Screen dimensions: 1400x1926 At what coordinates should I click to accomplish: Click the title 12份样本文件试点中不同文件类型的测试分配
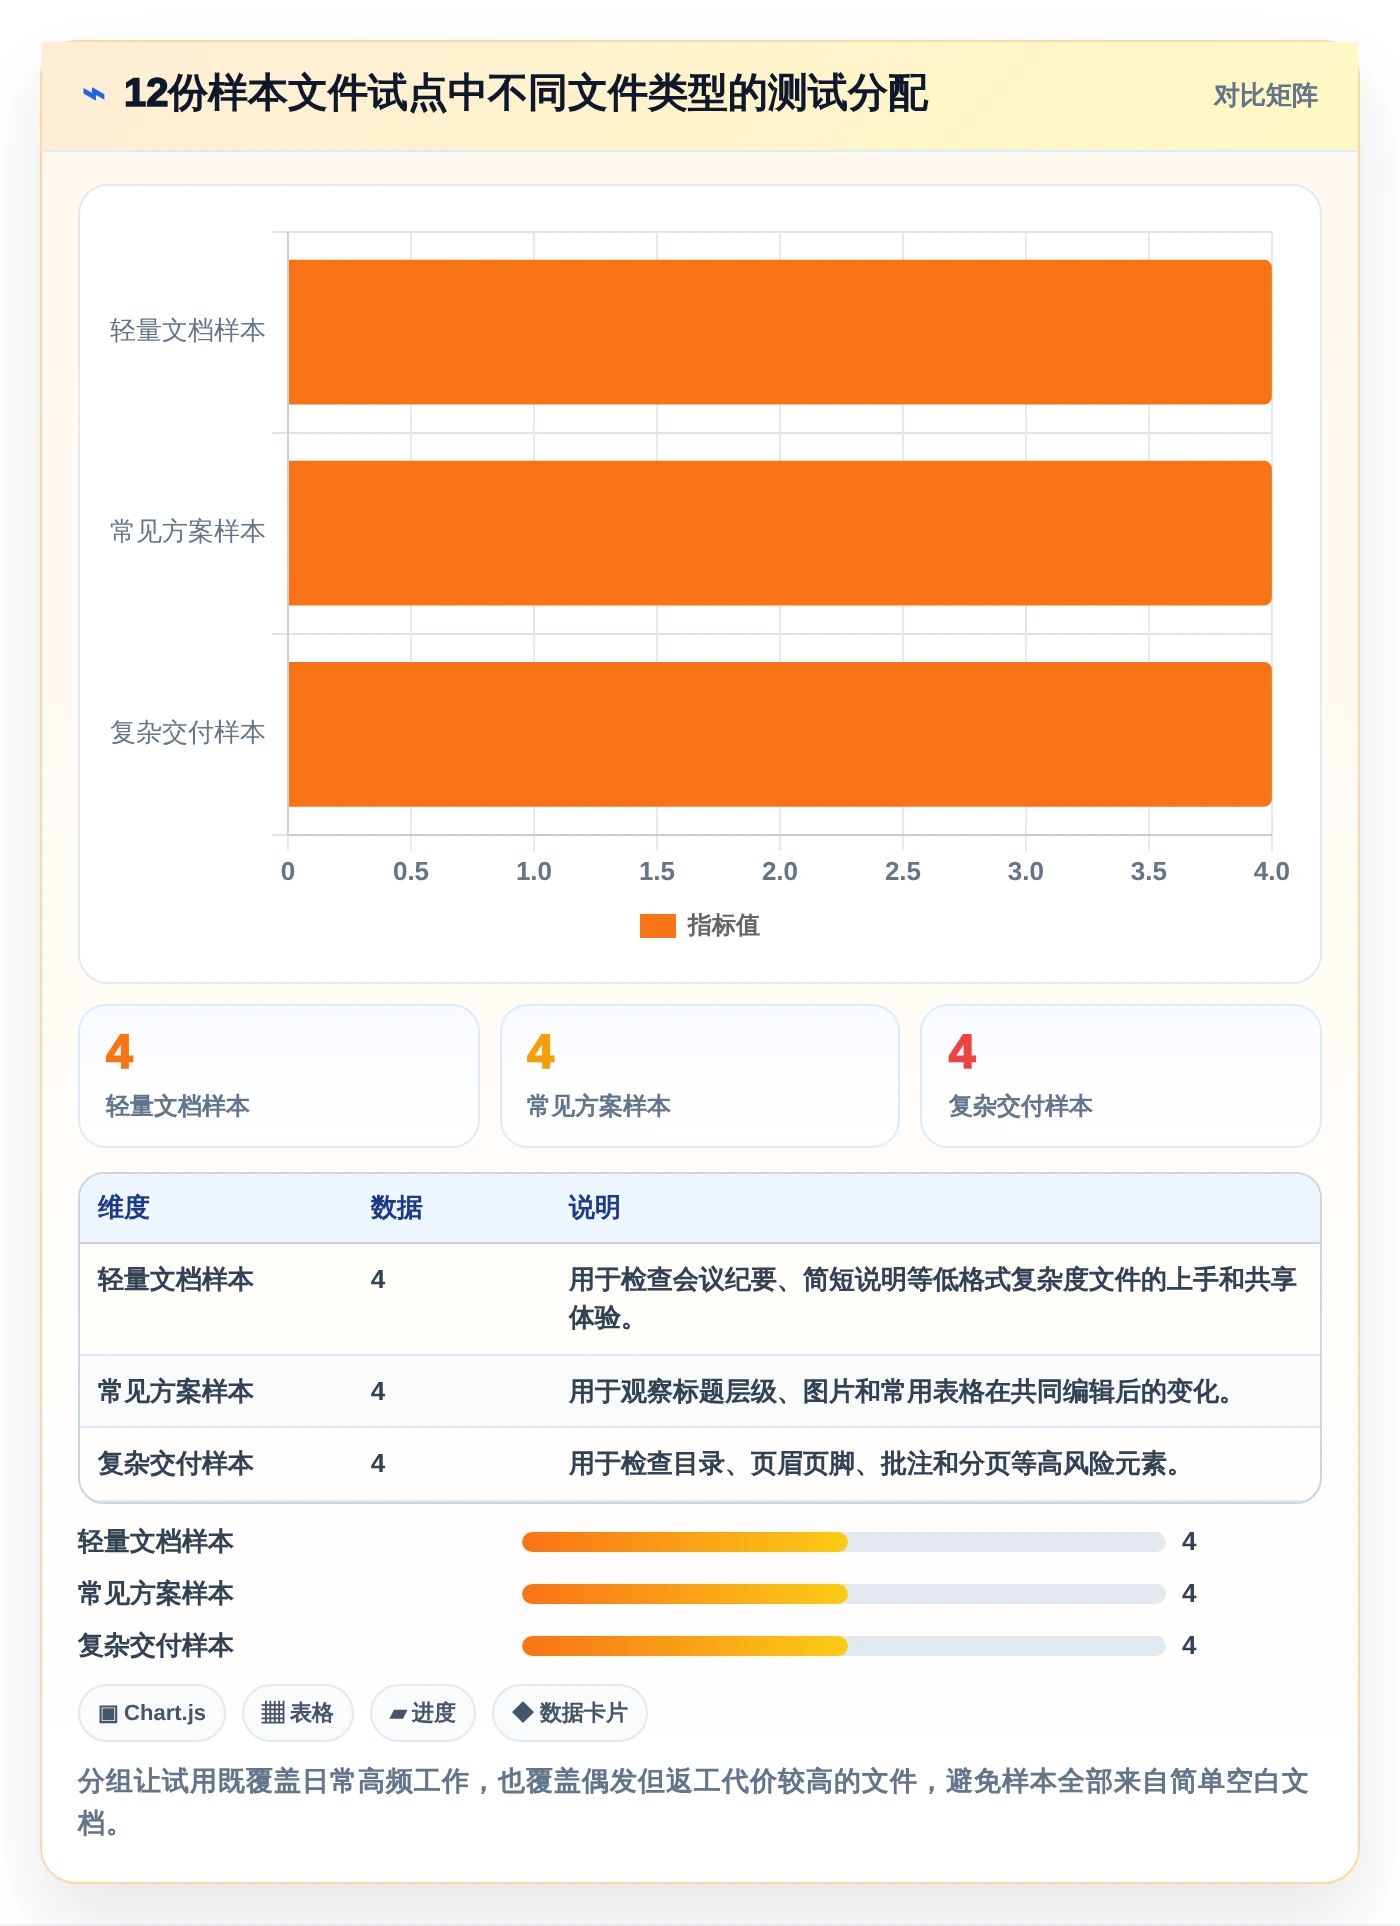coord(525,94)
